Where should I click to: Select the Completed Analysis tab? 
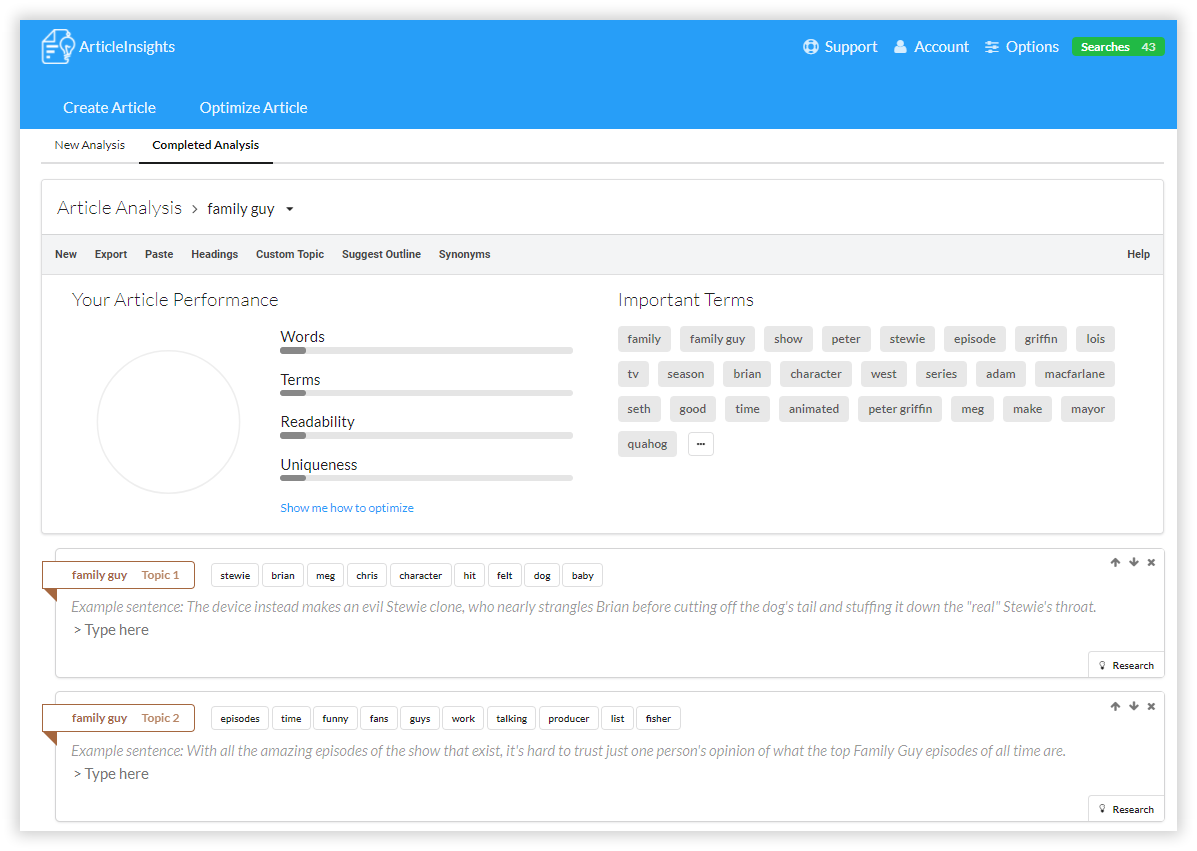pyautogui.click(x=205, y=145)
